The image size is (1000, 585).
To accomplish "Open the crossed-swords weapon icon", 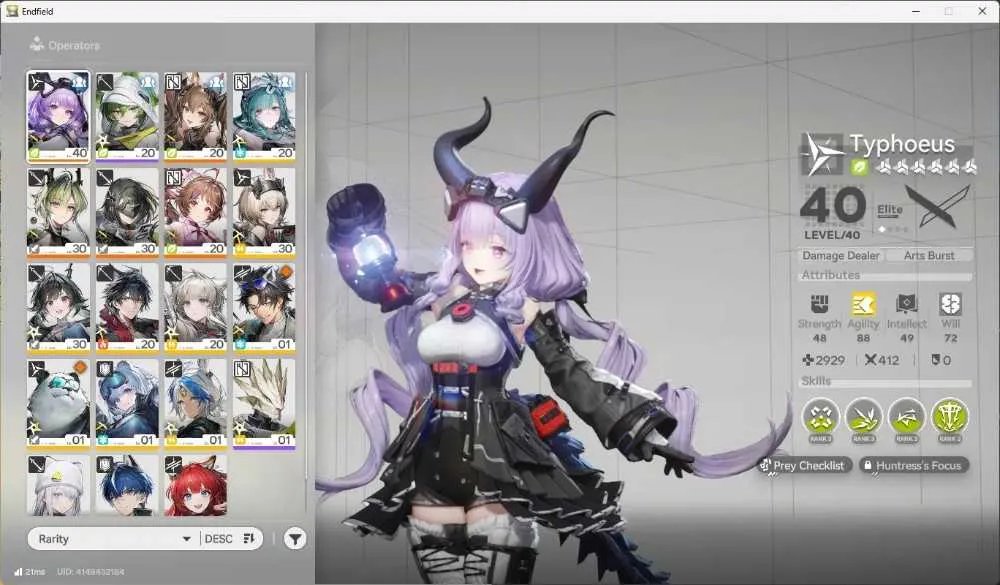I will pyautogui.click(x=937, y=207).
